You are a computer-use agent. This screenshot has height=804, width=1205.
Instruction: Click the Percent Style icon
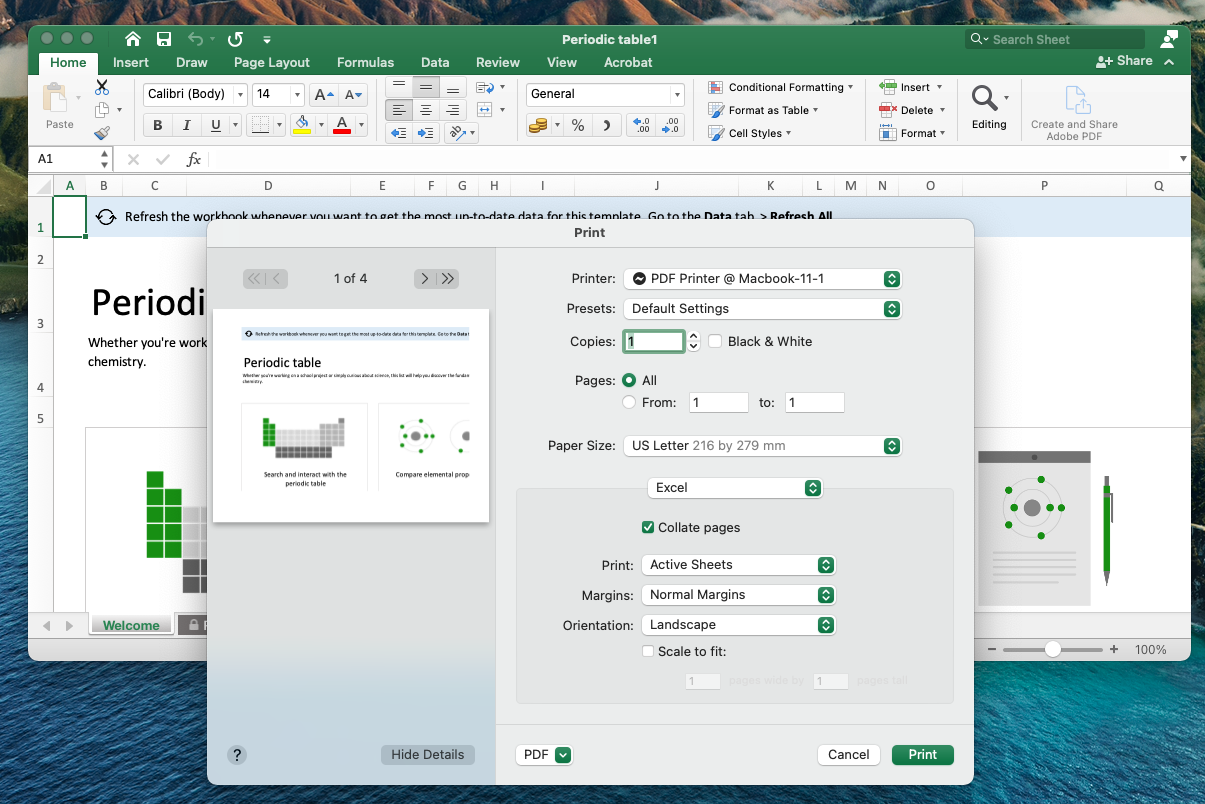click(578, 125)
